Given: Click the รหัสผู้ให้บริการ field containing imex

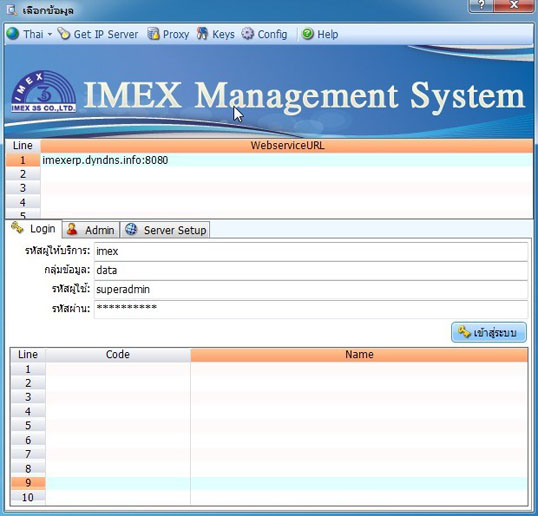Looking at the screenshot, I should [x=311, y=251].
